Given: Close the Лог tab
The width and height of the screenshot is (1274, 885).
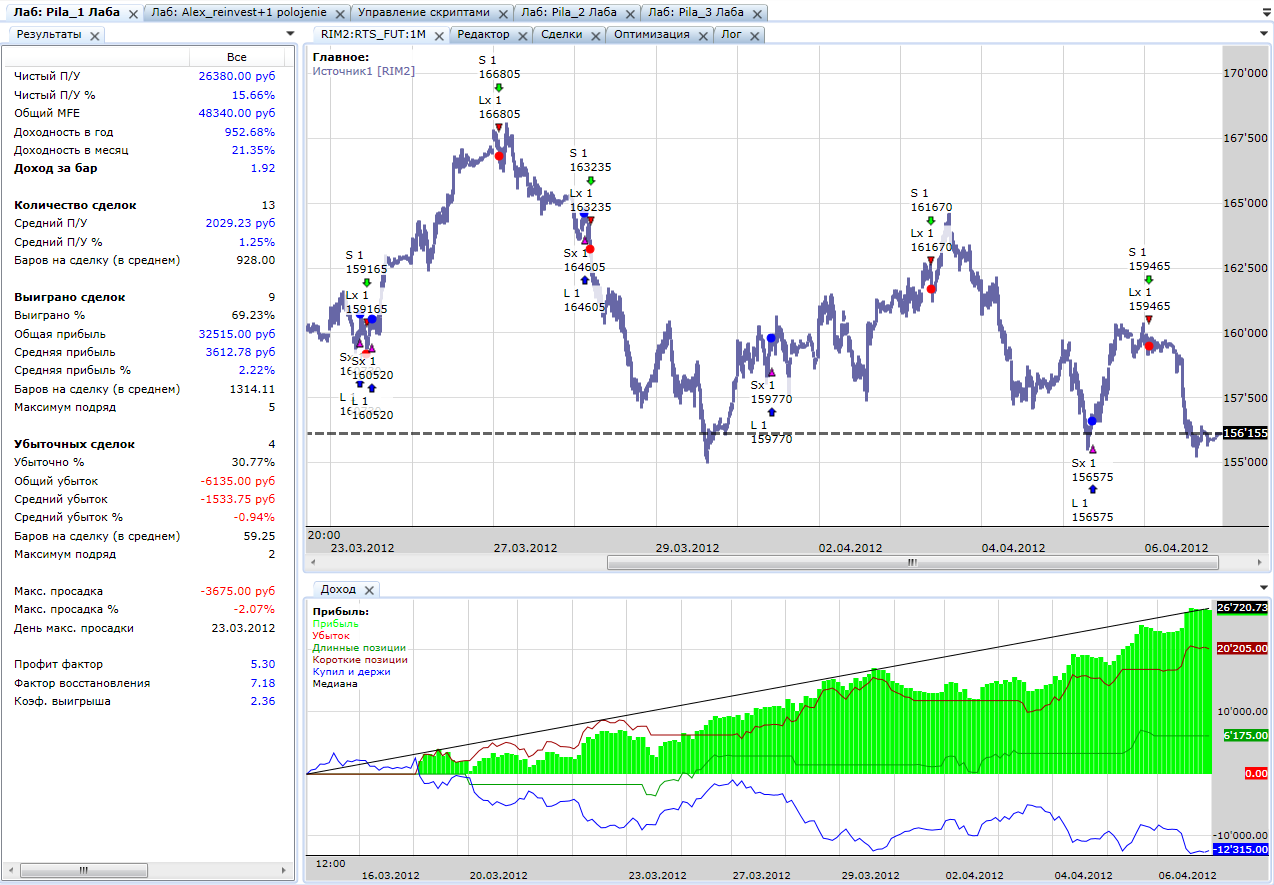Looking at the screenshot, I should pyautogui.click(x=754, y=35).
